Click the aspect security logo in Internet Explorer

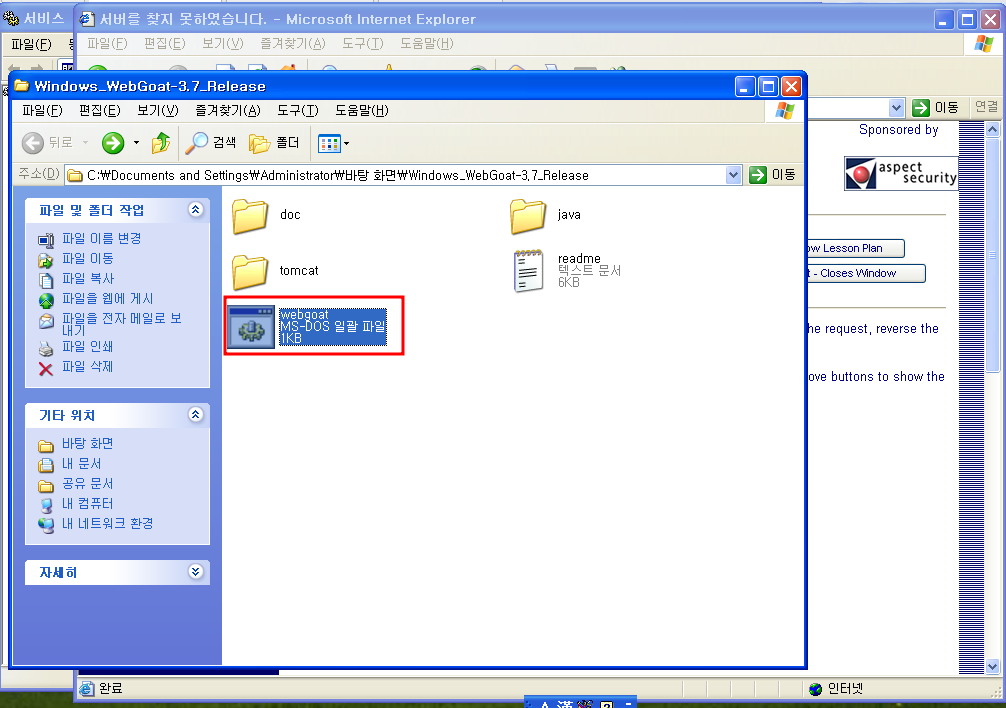[901, 173]
